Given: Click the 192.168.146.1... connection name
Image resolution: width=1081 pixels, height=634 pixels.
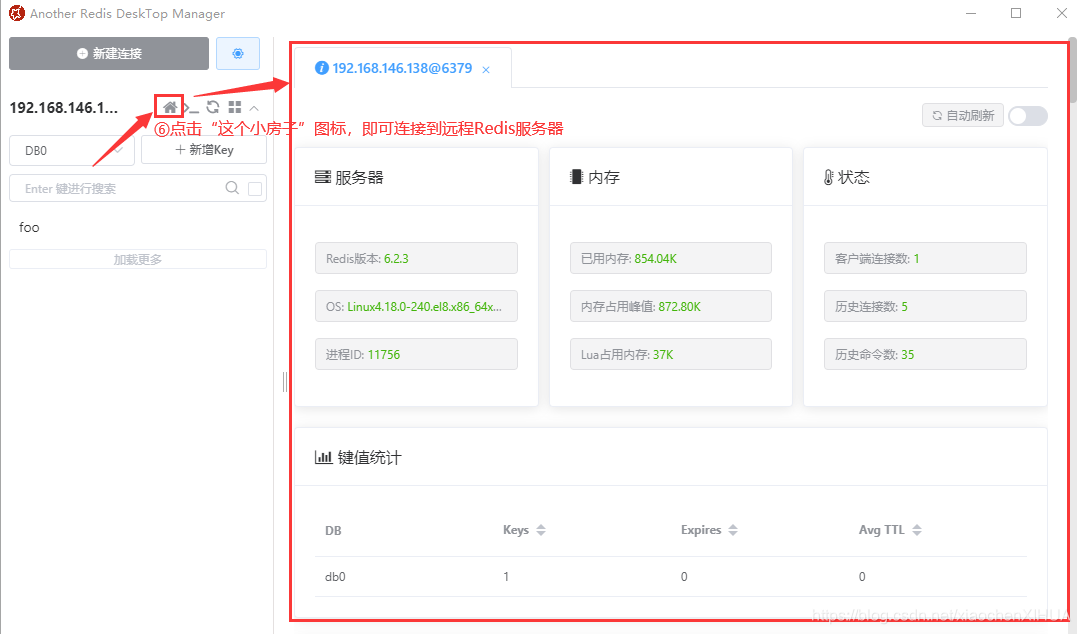Looking at the screenshot, I should [63, 108].
